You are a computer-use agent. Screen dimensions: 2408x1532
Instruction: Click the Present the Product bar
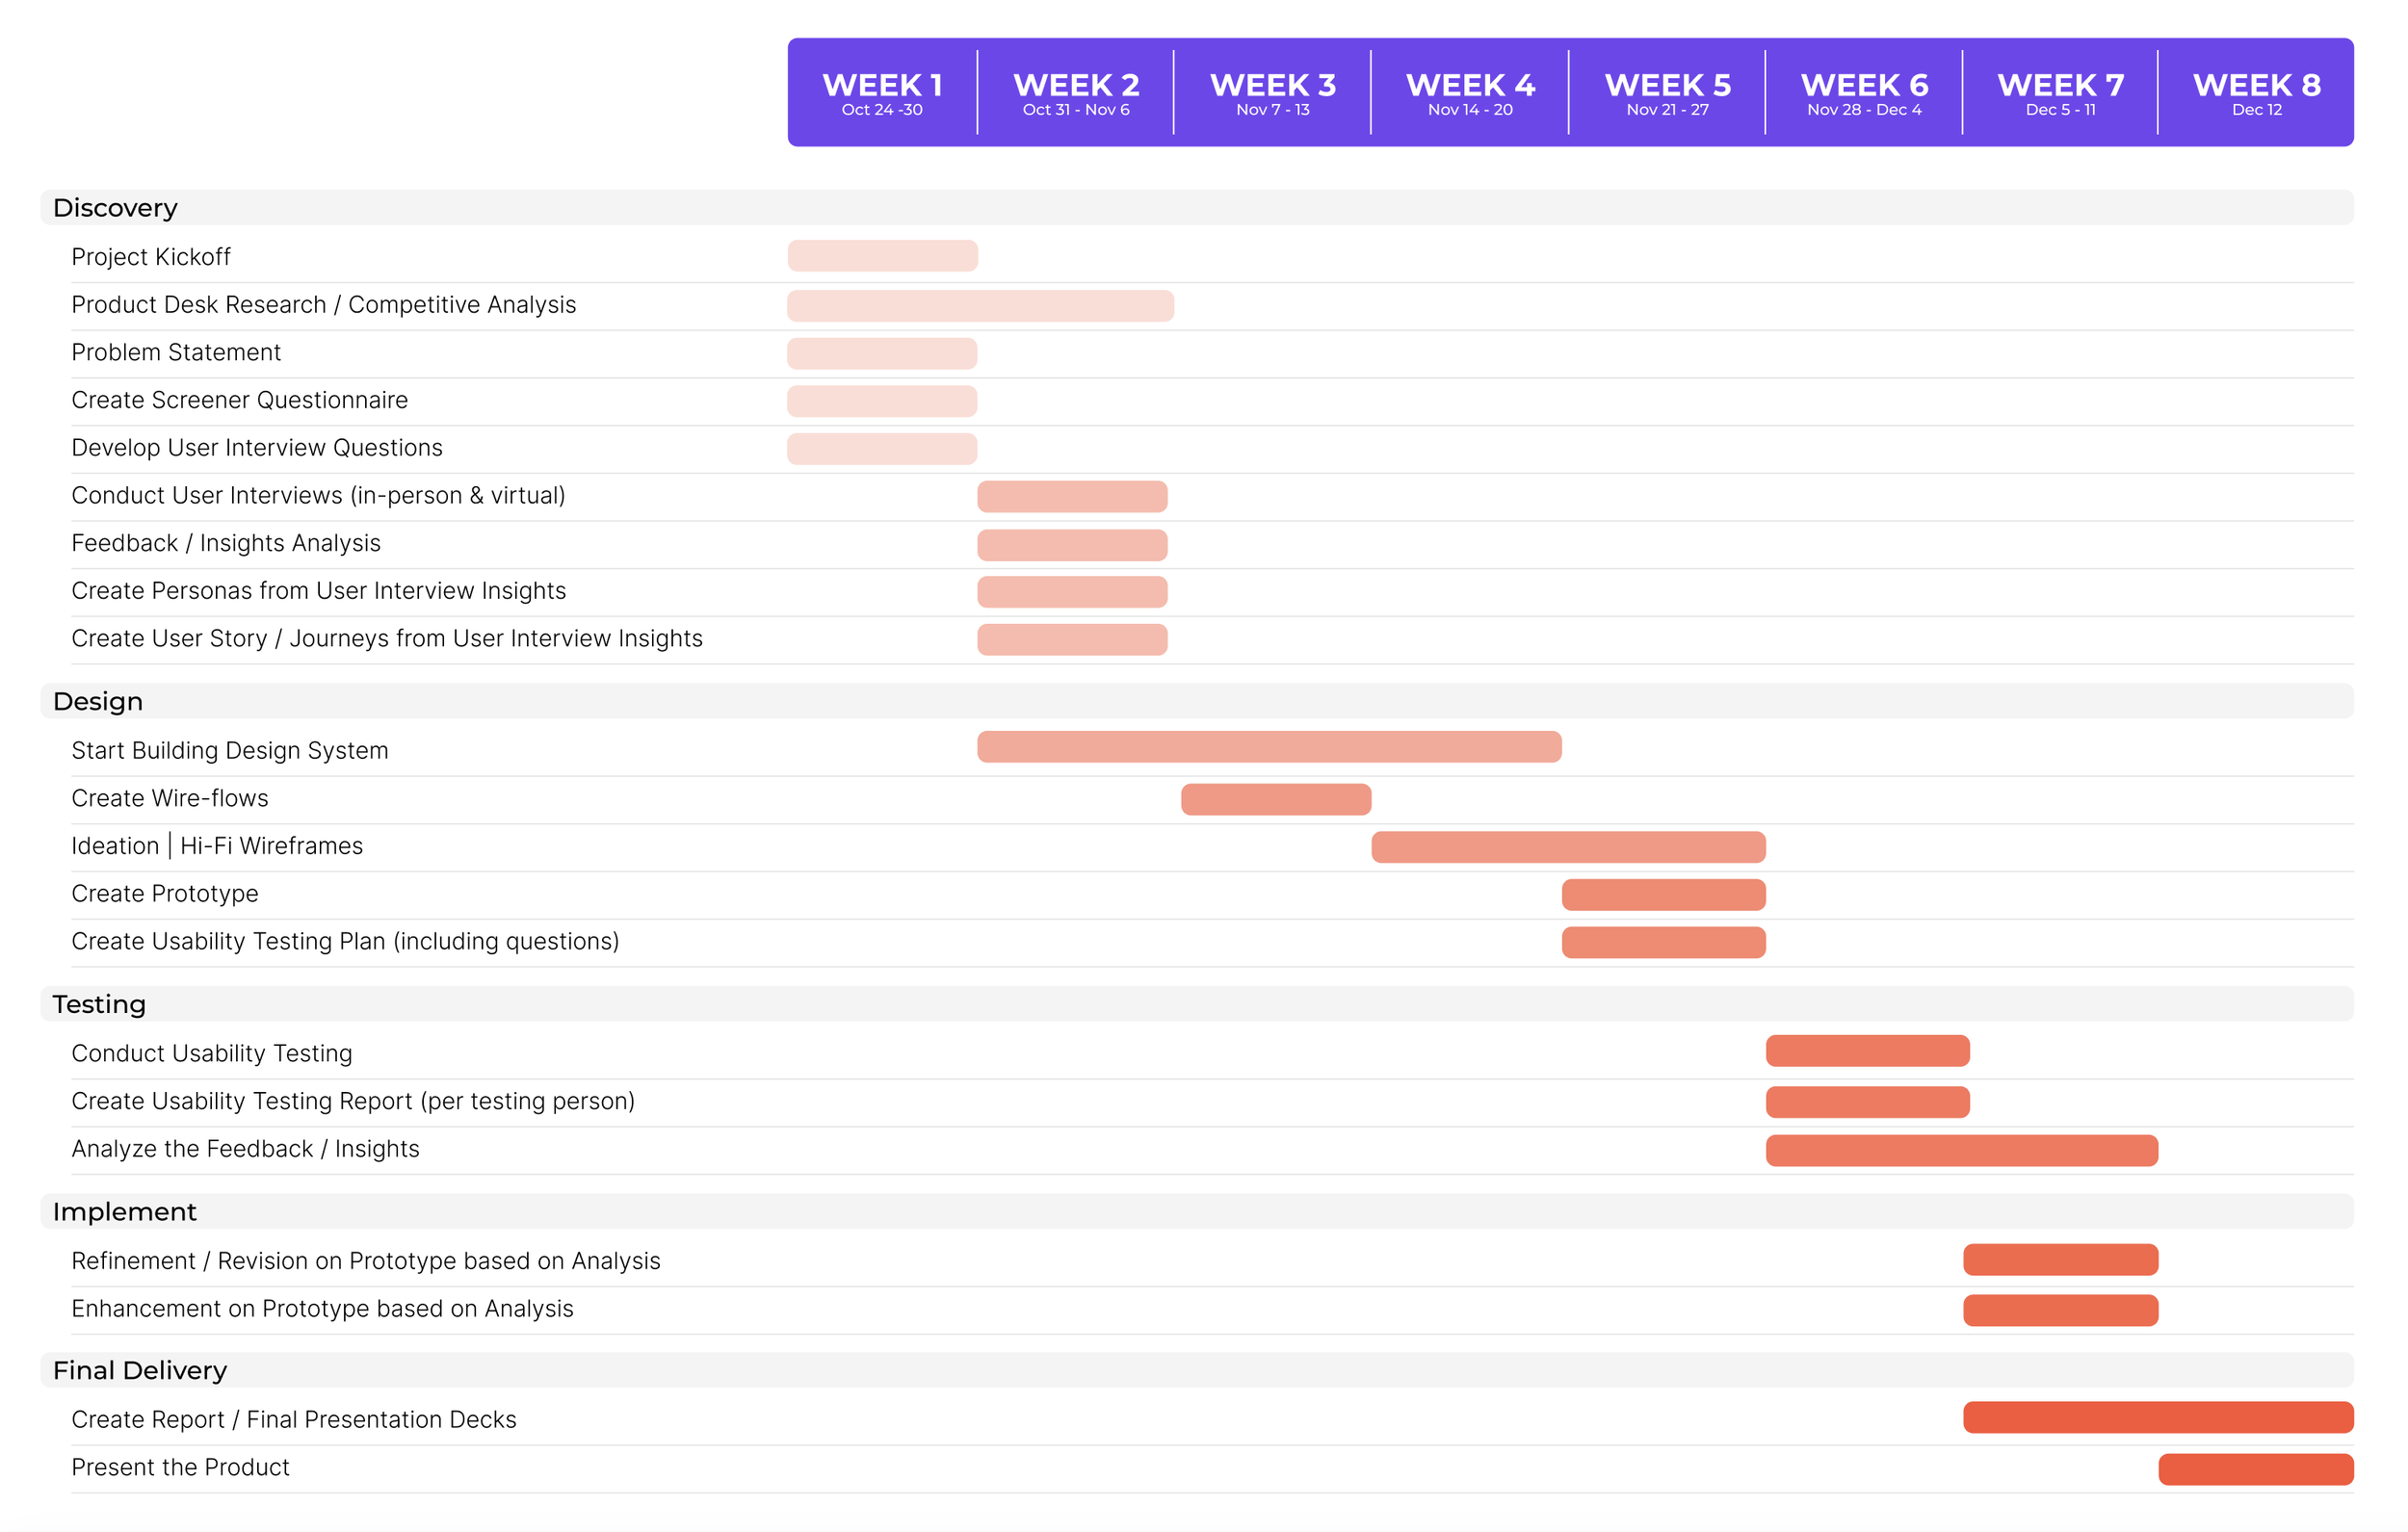2255,1470
